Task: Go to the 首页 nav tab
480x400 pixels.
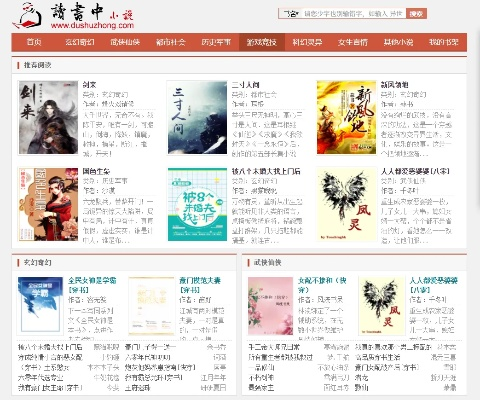Action: pos(34,42)
